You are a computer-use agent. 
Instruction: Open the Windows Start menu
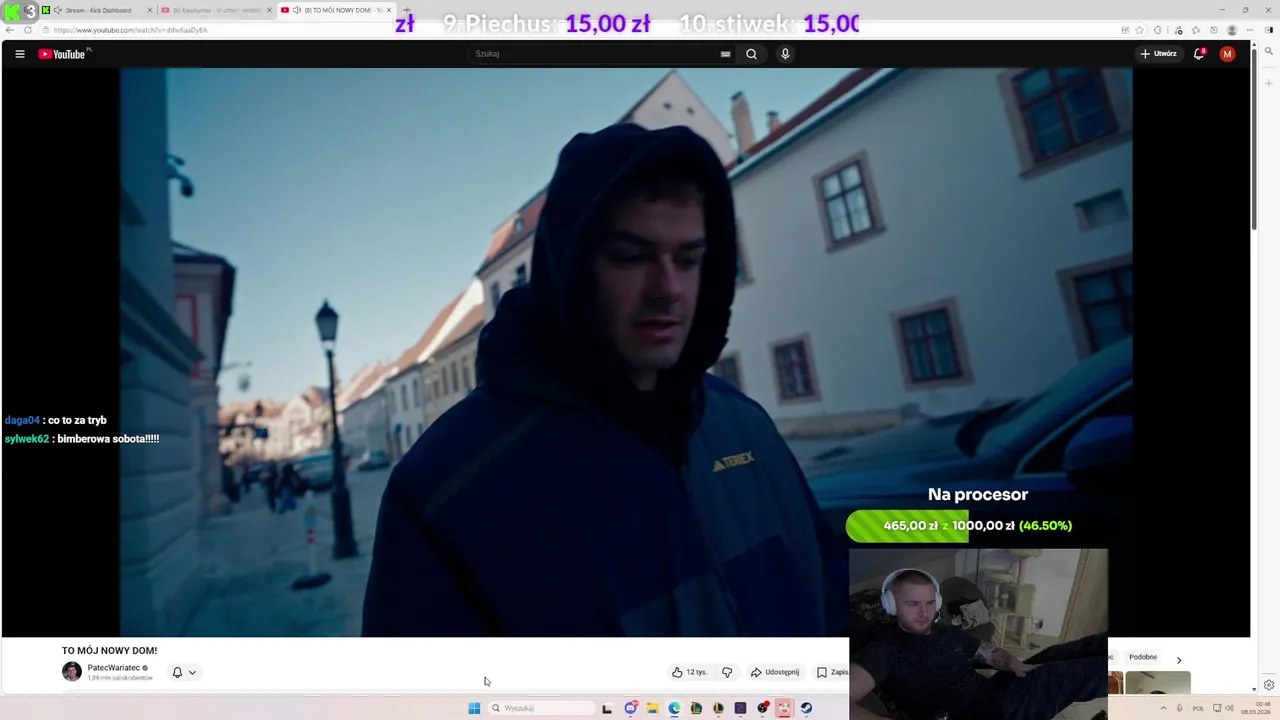click(474, 708)
